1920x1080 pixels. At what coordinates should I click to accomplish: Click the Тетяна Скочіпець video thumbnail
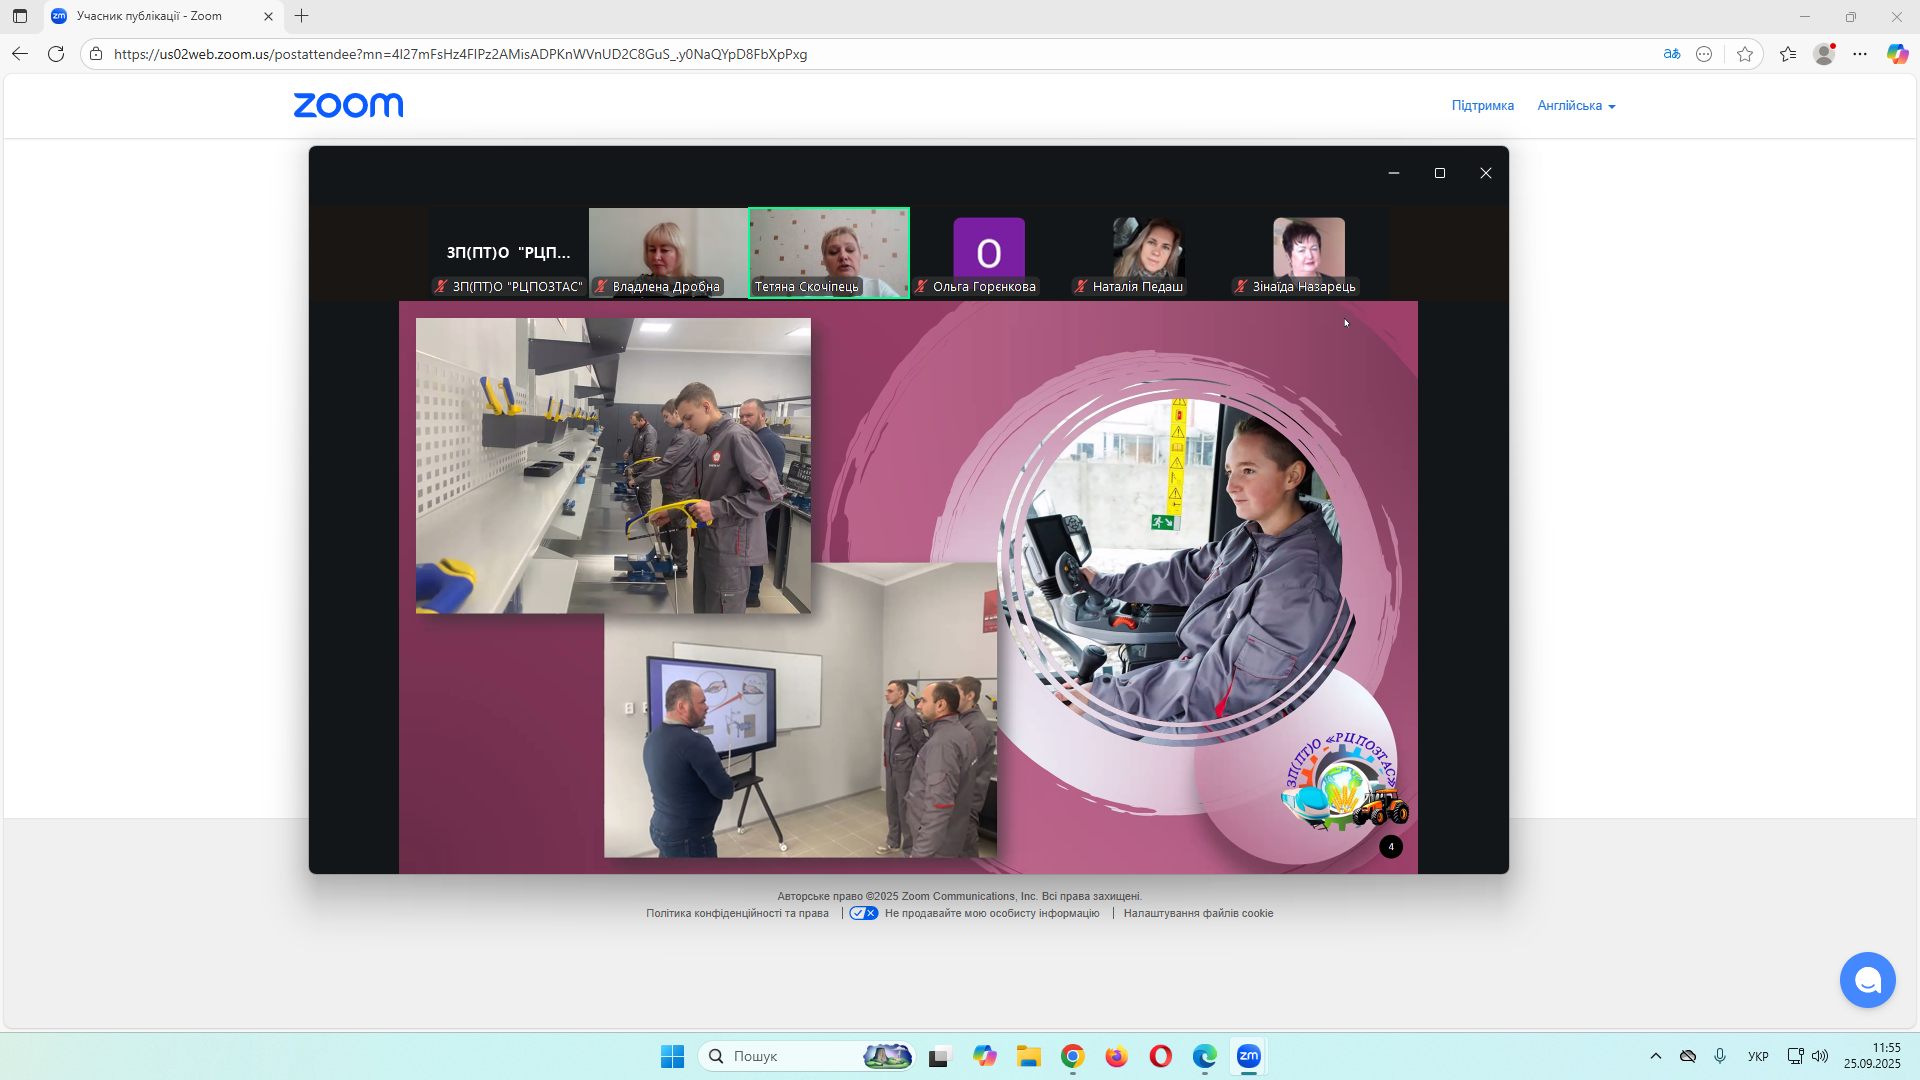coord(828,252)
